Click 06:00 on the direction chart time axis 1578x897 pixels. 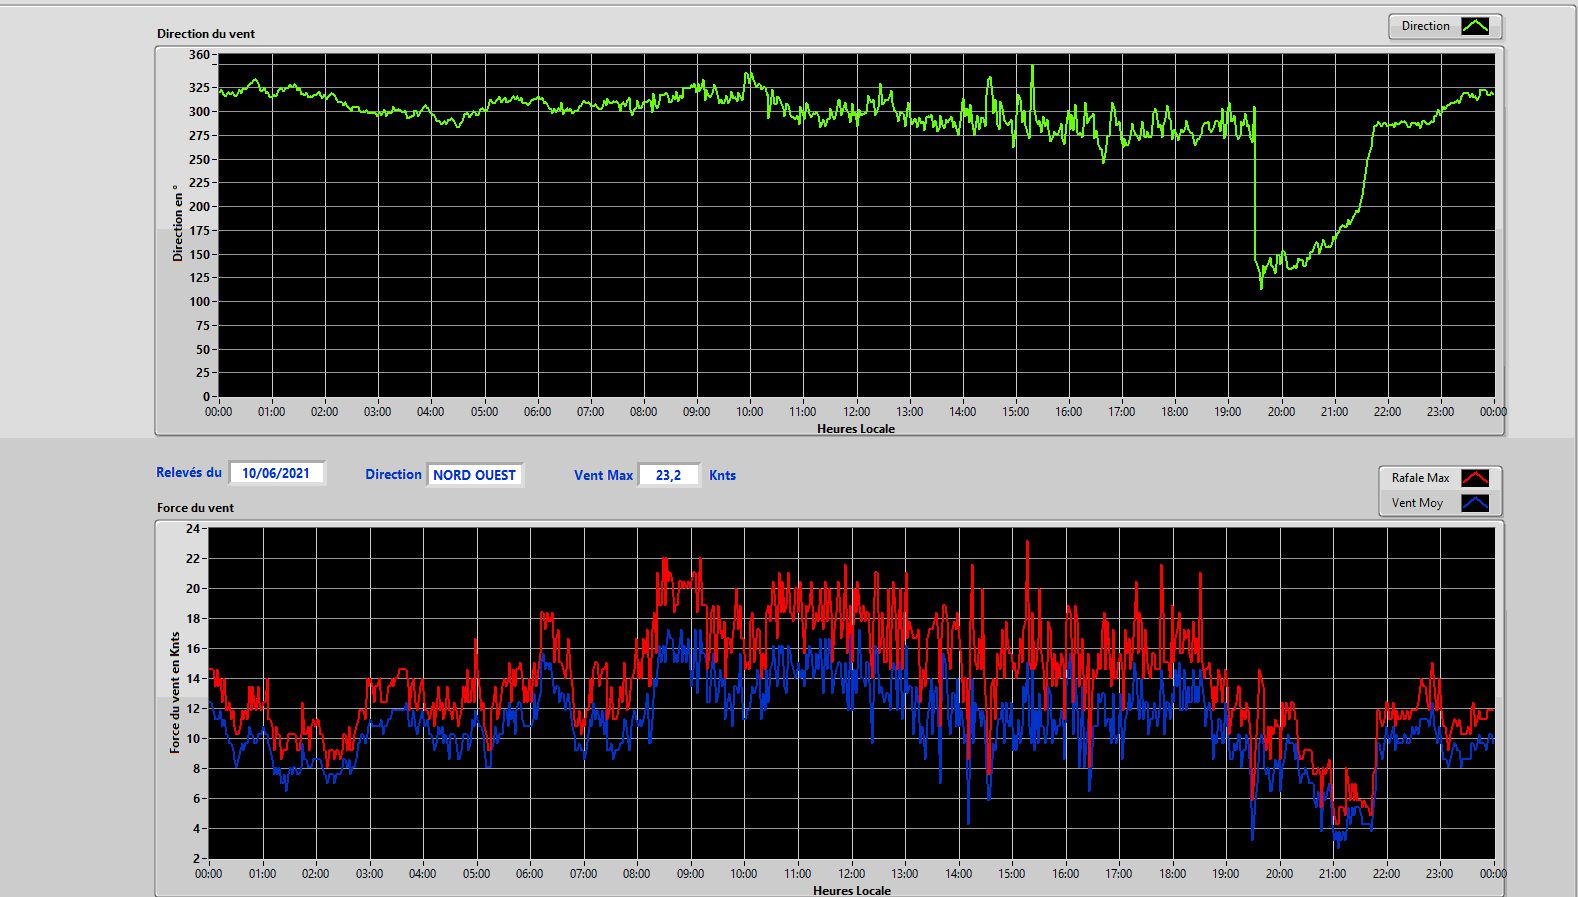pos(537,412)
